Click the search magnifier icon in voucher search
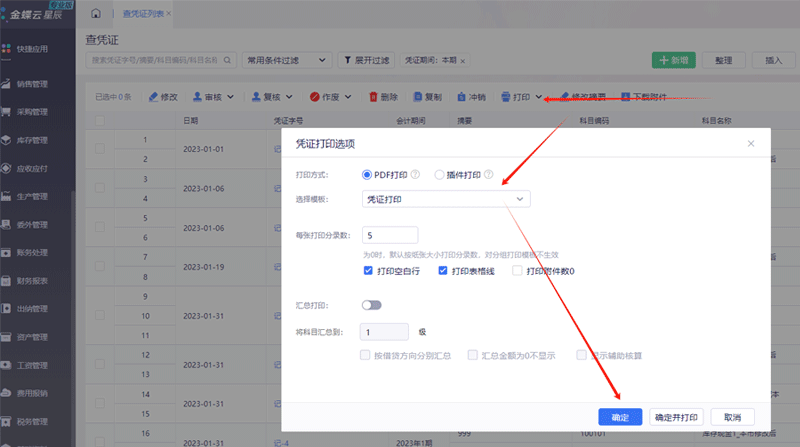 pos(227,60)
